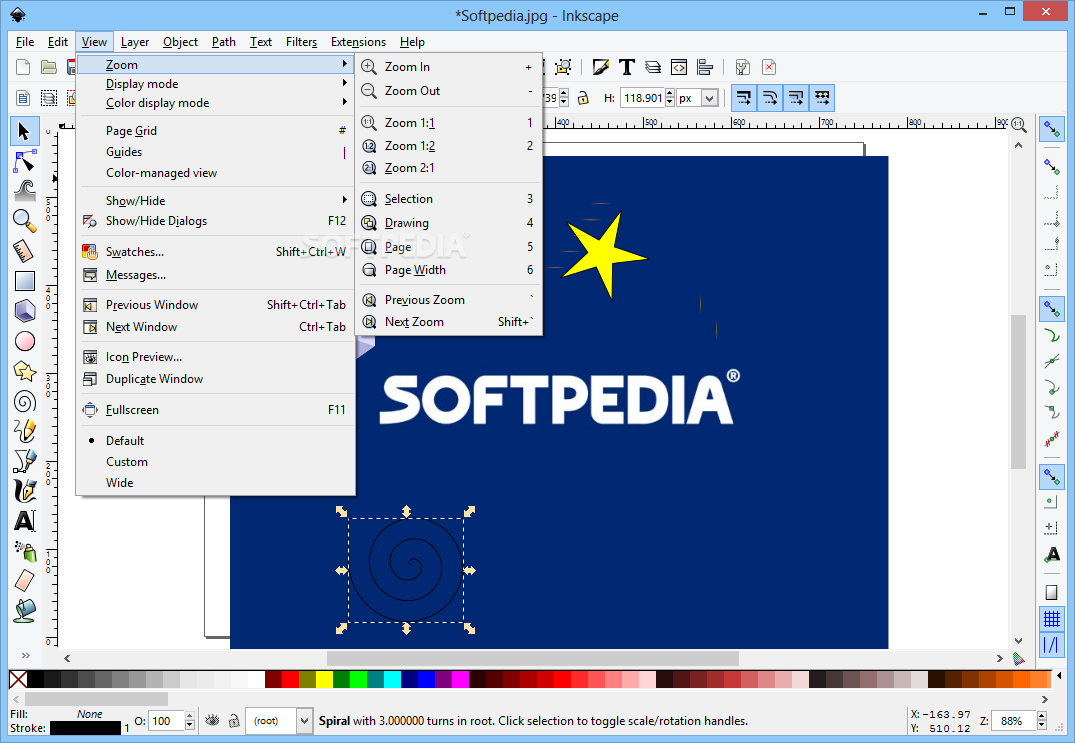Toggle layer visibility eye icon

(x=213, y=720)
